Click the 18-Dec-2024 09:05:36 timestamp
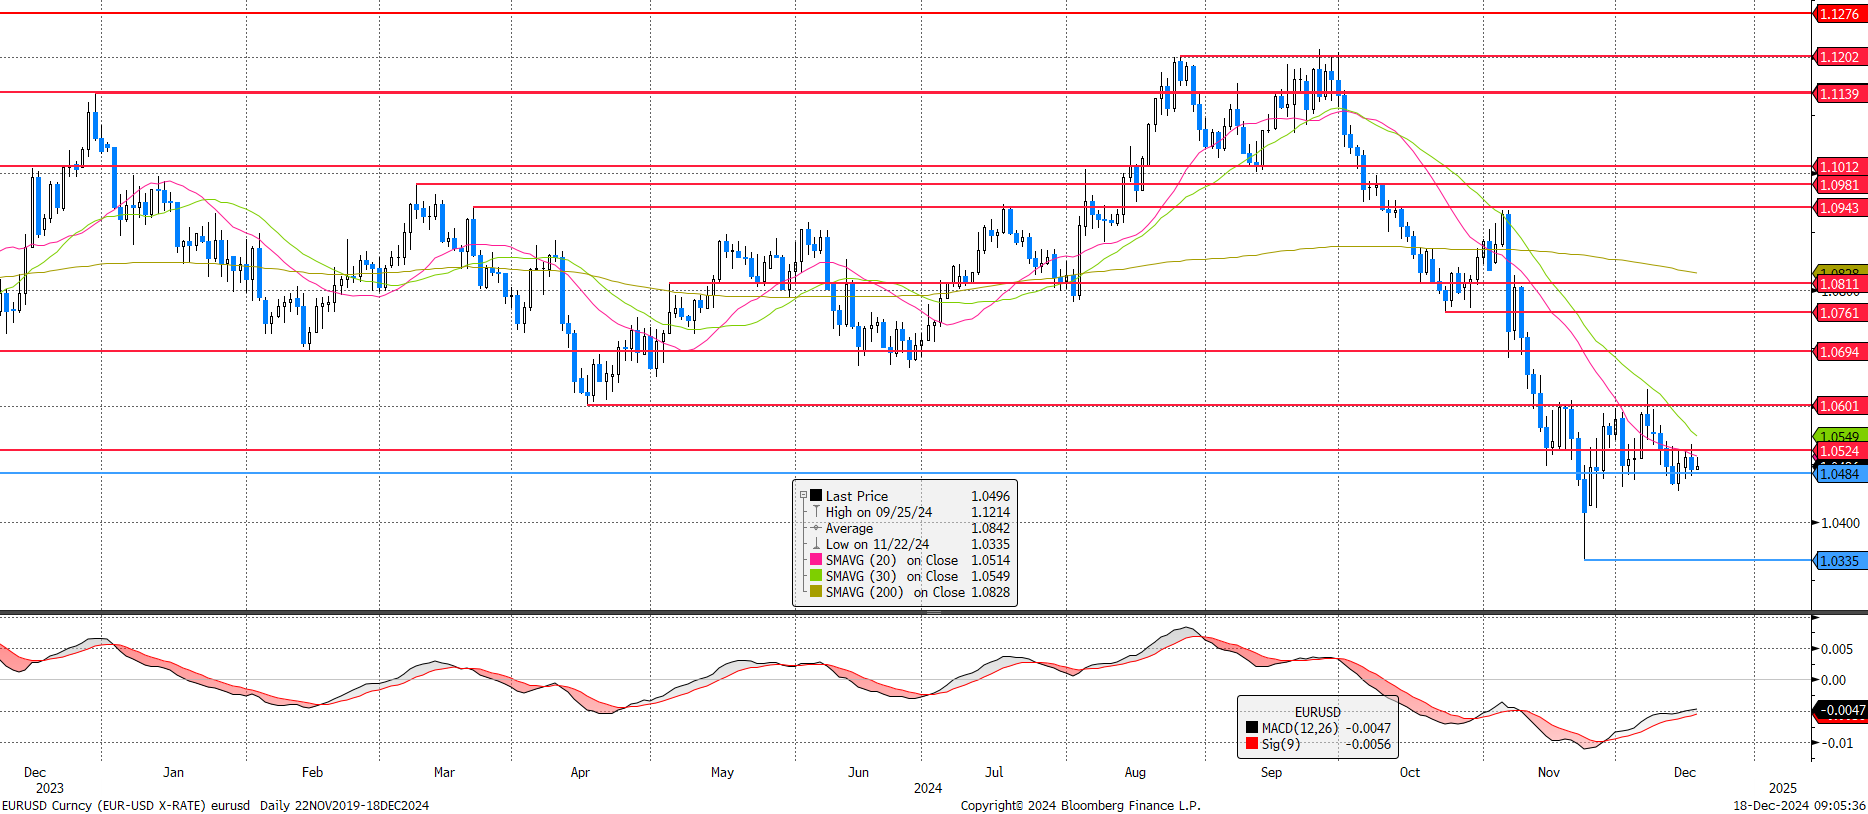Image resolution: width=1868 pixels, height=814 pixels. [1799, 805]
